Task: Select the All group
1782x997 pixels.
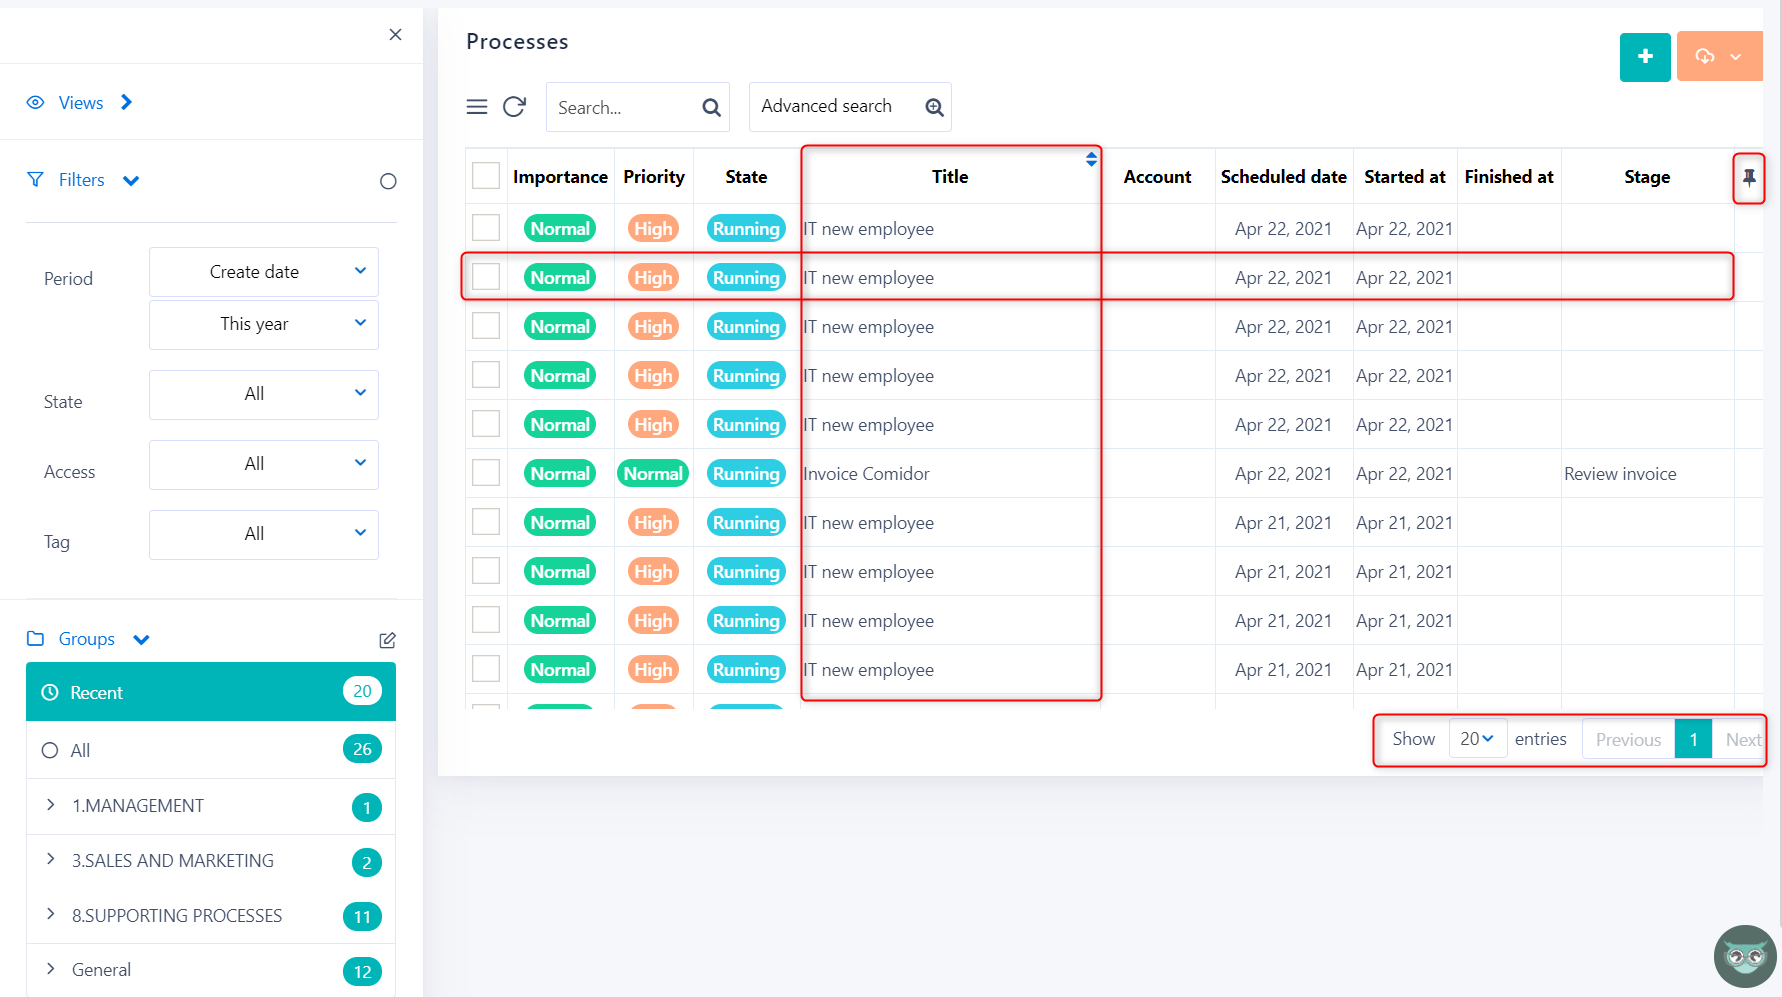Action: 211,750
